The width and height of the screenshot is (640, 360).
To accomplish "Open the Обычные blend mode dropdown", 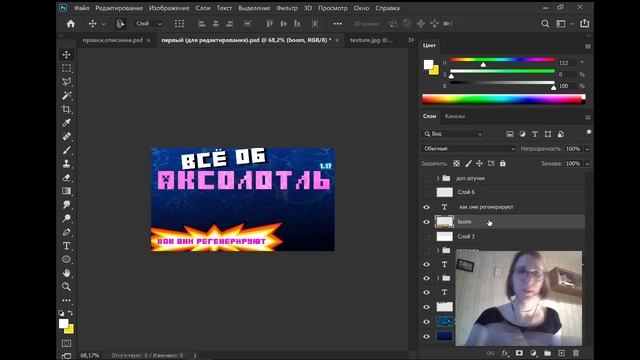I will (469, 149).
